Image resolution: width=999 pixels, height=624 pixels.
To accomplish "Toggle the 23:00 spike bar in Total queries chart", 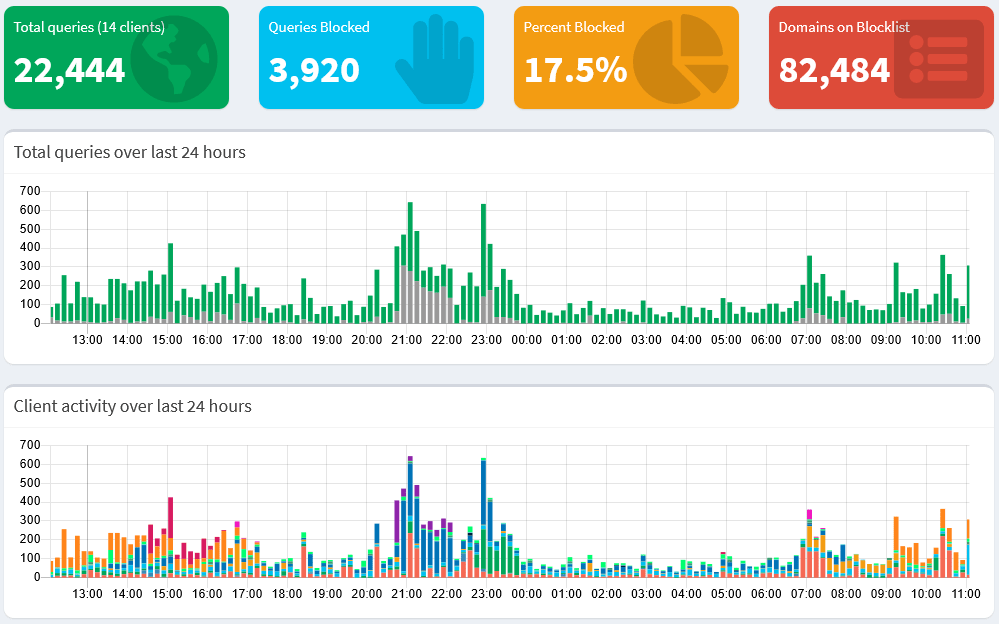I will 484,260.
